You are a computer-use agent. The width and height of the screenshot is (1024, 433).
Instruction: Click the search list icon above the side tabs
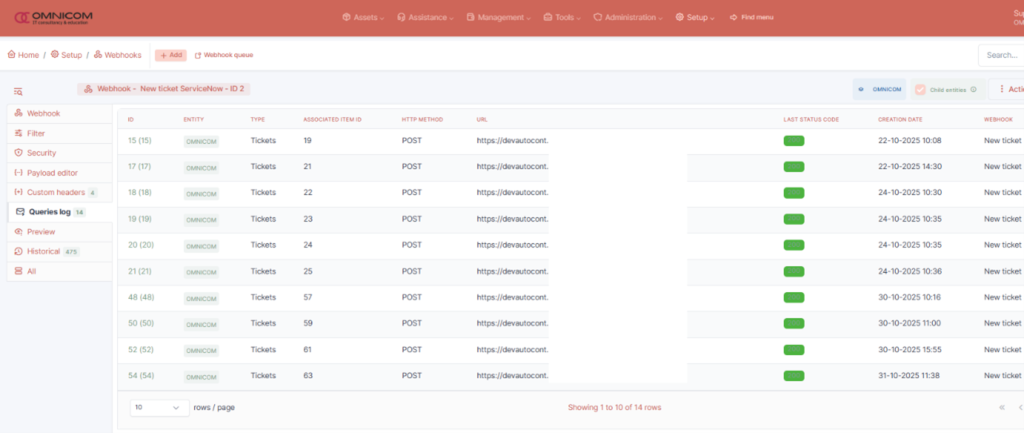point(18,91)
